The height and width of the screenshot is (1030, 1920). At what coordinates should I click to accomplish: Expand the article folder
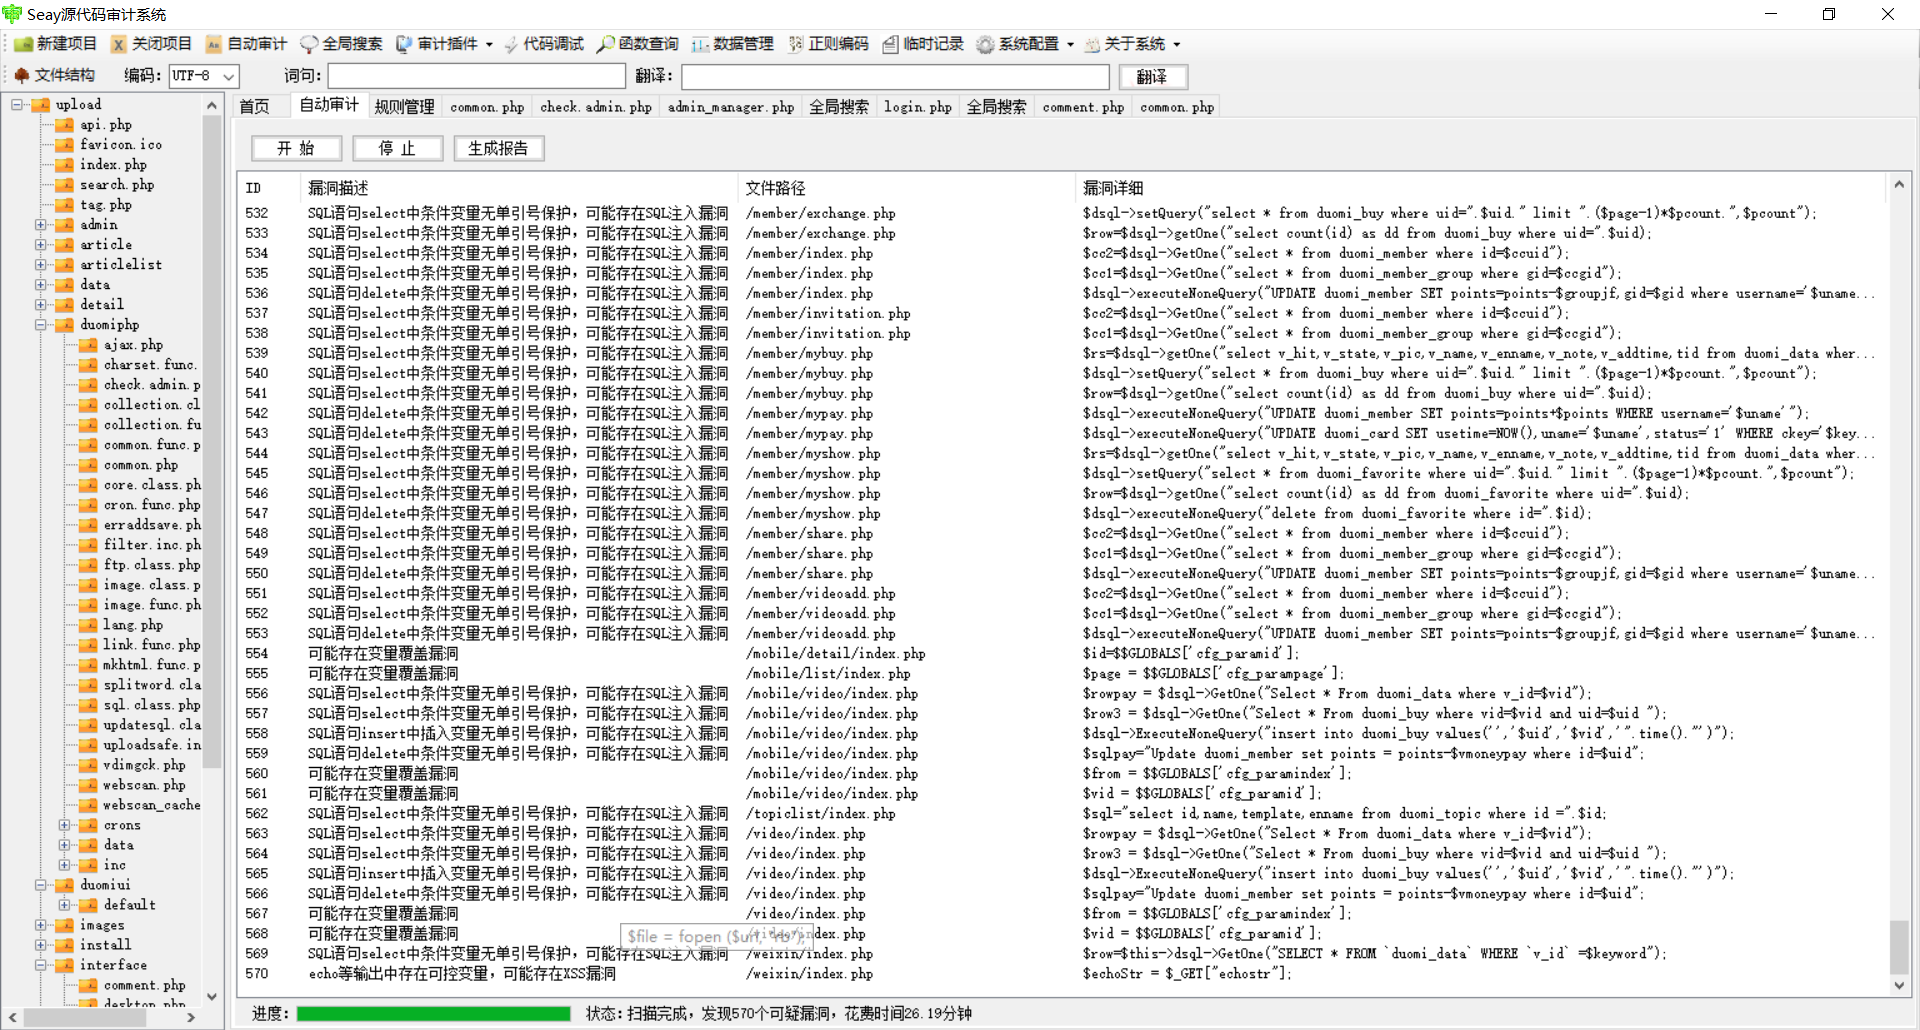point(41,244)
